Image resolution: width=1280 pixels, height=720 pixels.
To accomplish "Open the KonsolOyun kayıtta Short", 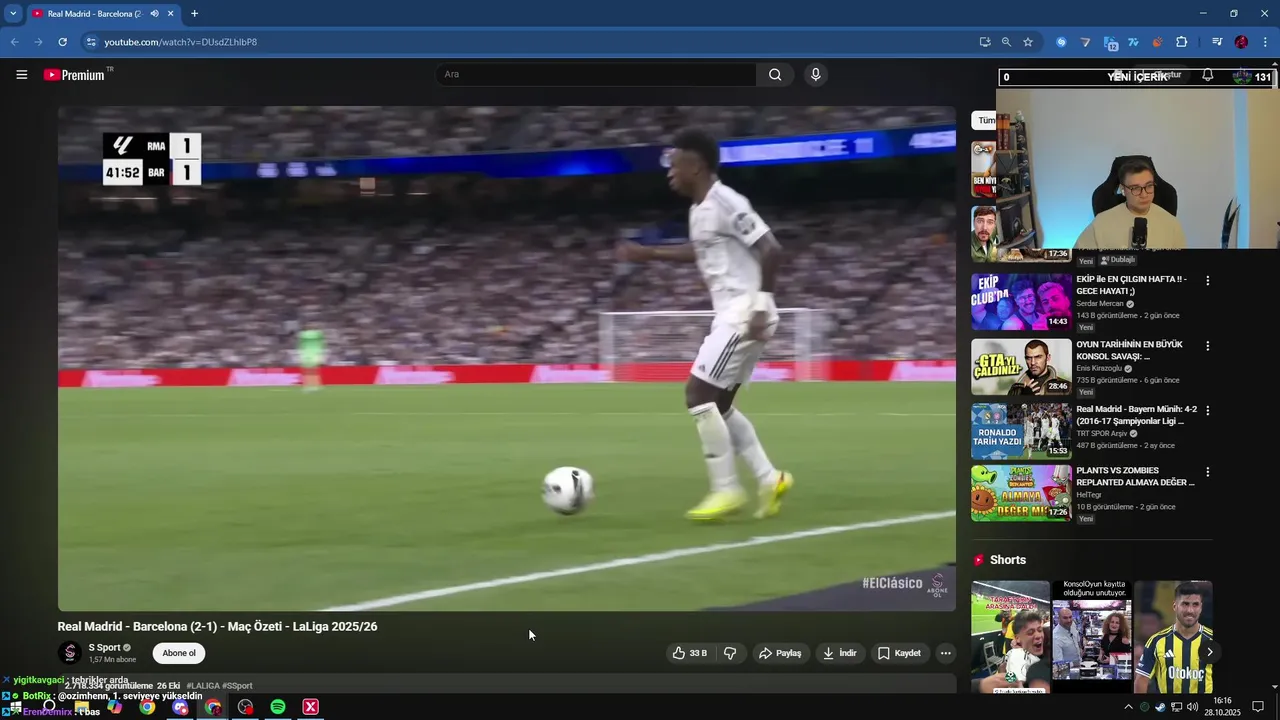I will [1091, 637].
